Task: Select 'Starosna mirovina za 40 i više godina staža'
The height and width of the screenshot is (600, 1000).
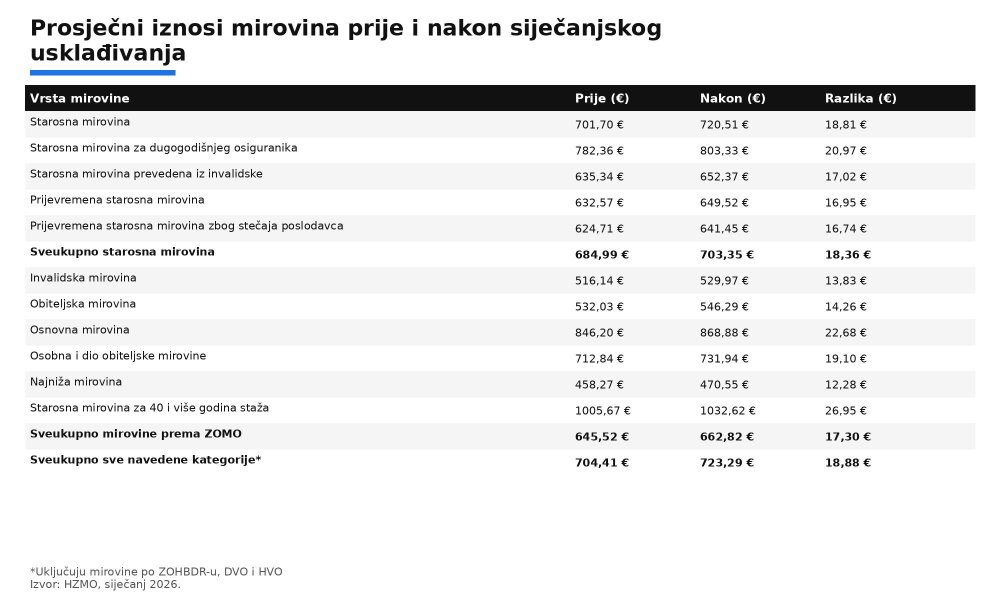Action: (149, 408)
